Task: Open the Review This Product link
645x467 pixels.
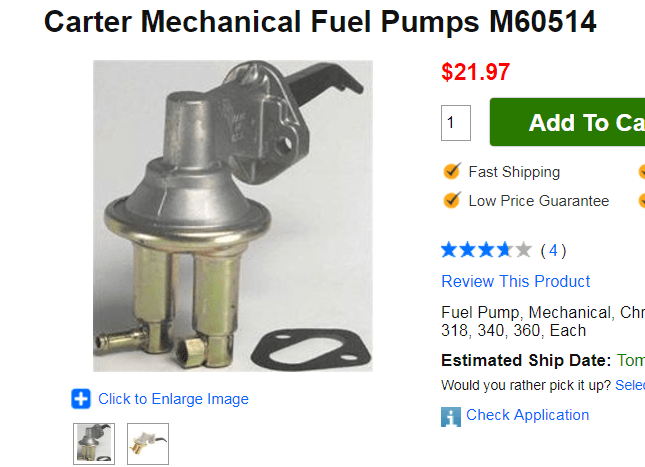Action: 515,281
